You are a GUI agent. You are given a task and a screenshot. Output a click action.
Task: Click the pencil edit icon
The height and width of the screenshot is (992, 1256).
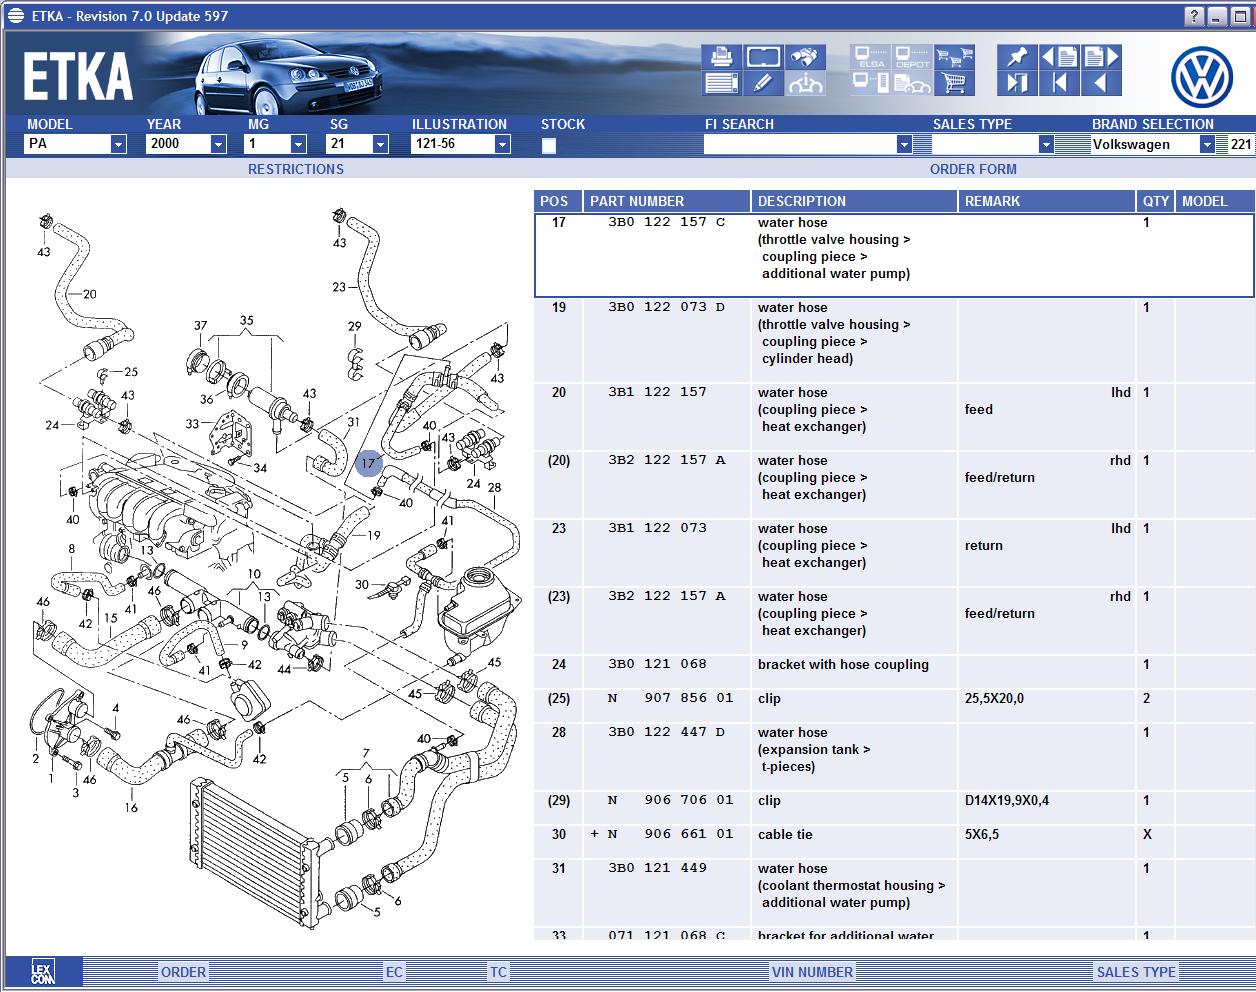coord(763,84)
